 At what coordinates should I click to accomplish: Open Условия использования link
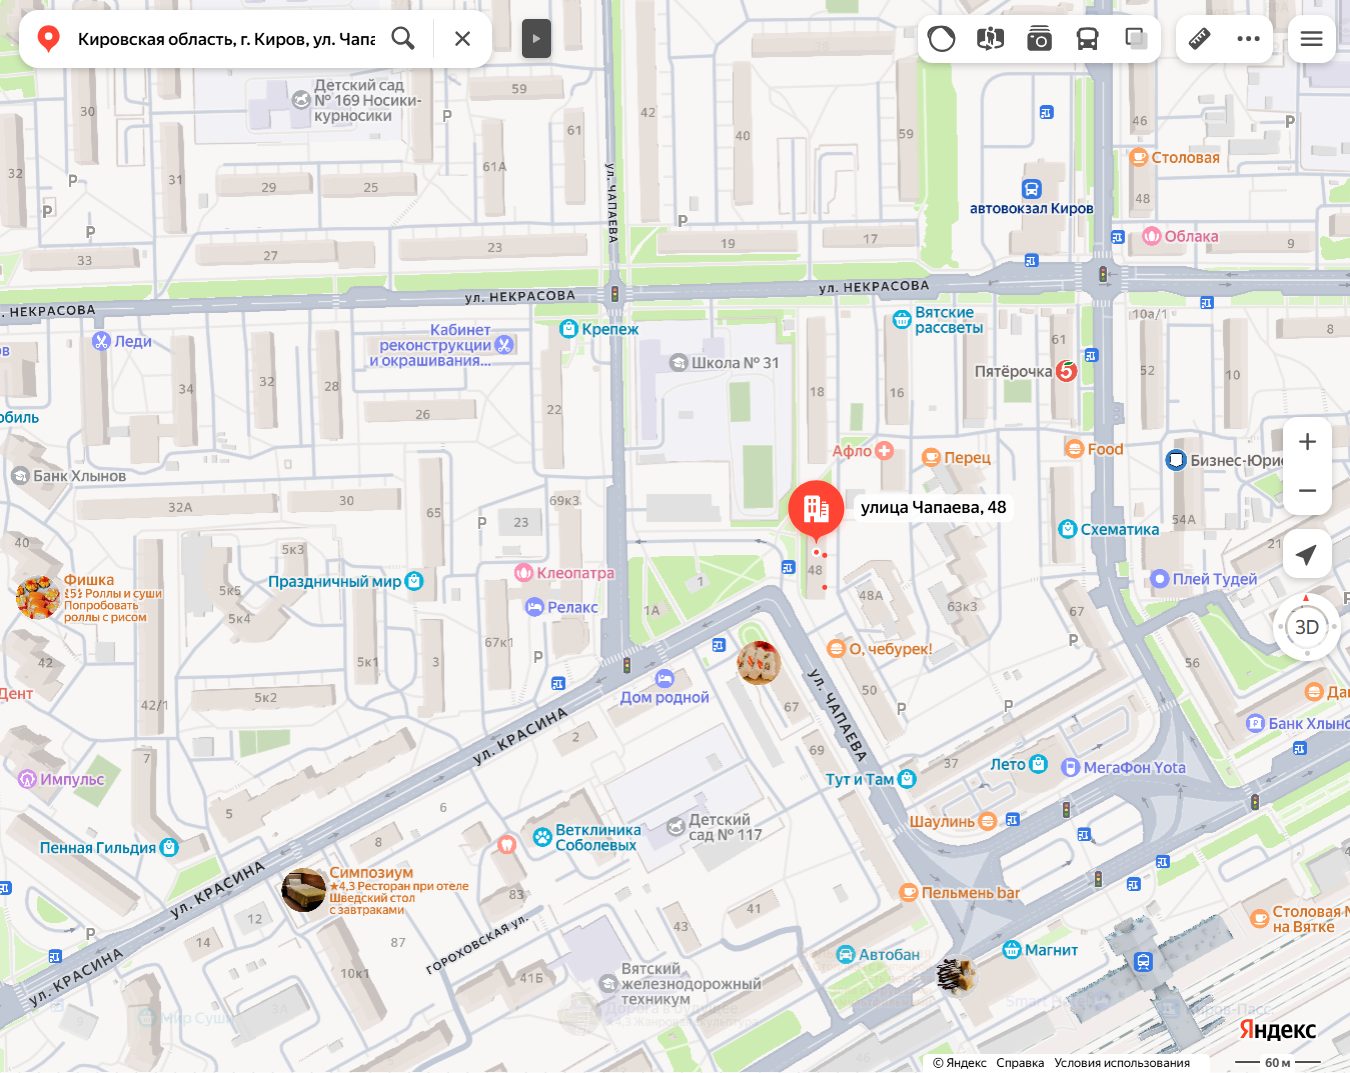click(1122, 1063)
